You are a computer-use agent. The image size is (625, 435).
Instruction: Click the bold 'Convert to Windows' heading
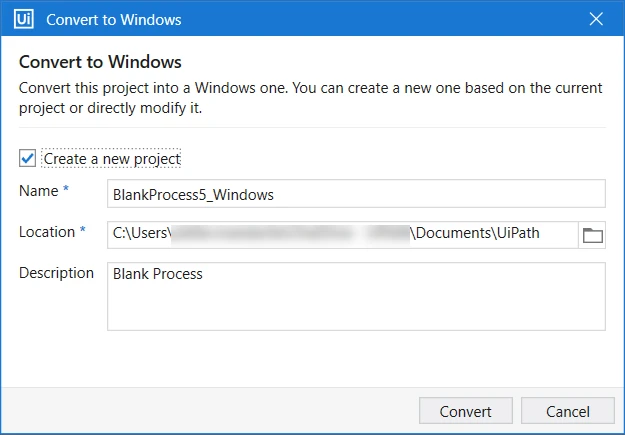point(100,62)
